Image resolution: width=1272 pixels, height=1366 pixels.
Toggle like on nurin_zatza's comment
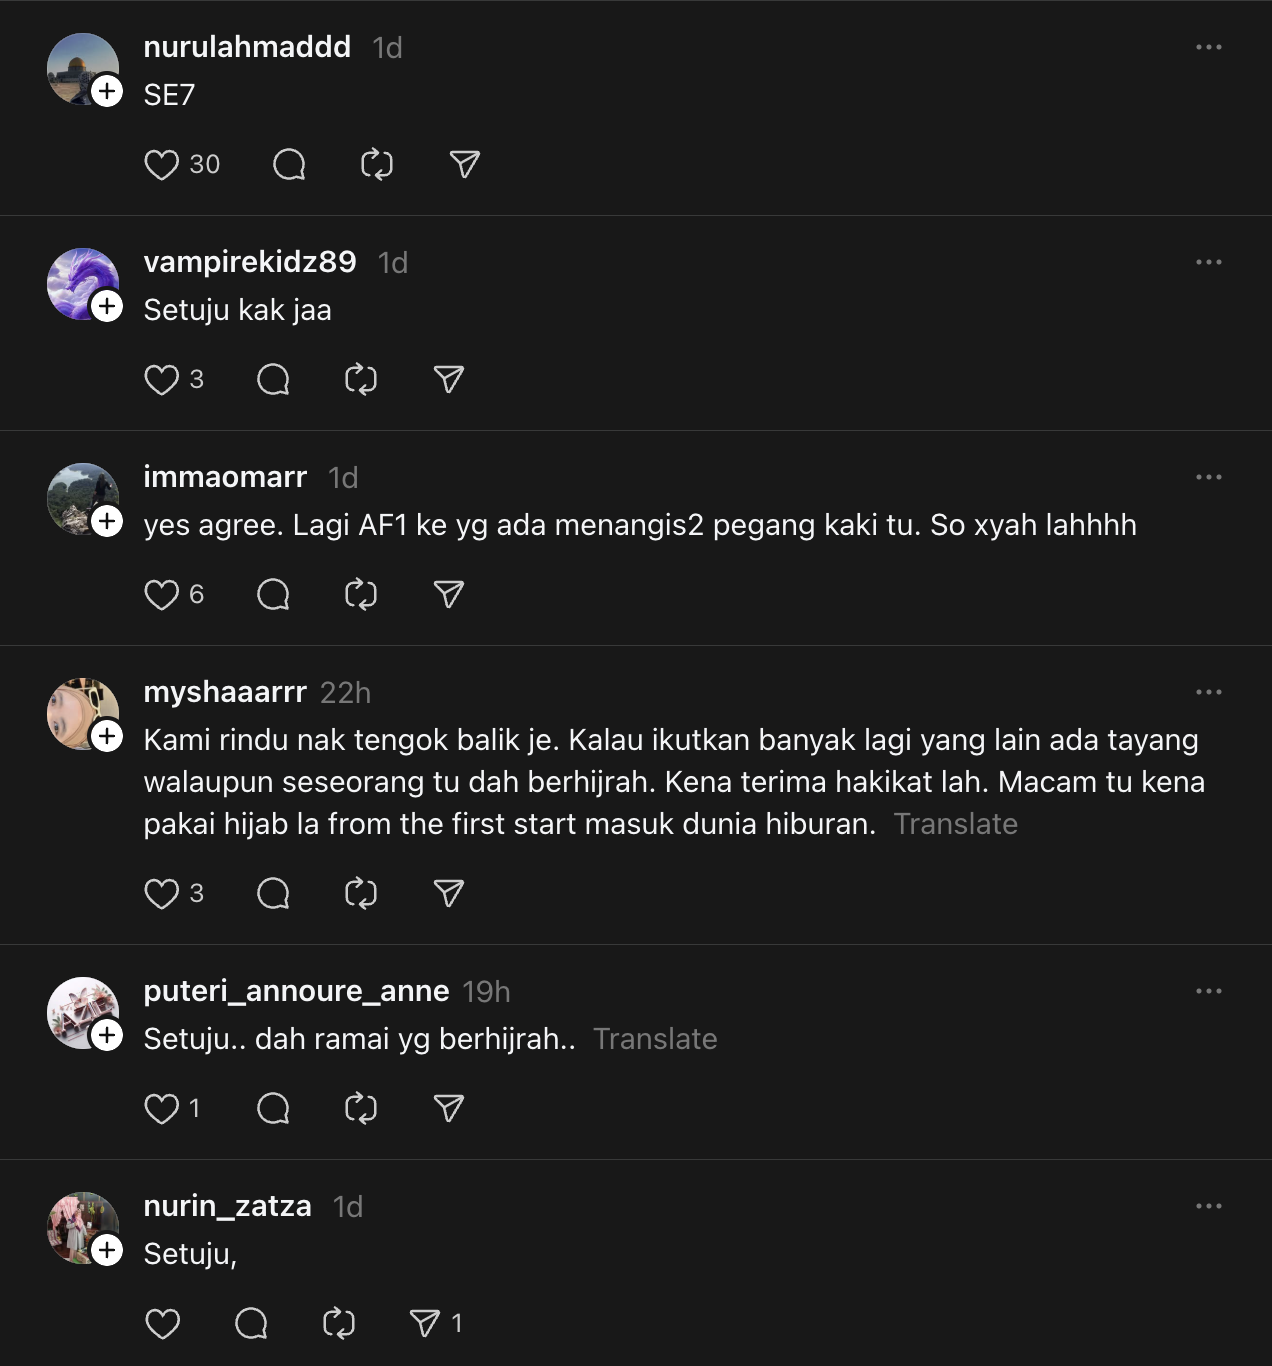(x=162, y=1323)
